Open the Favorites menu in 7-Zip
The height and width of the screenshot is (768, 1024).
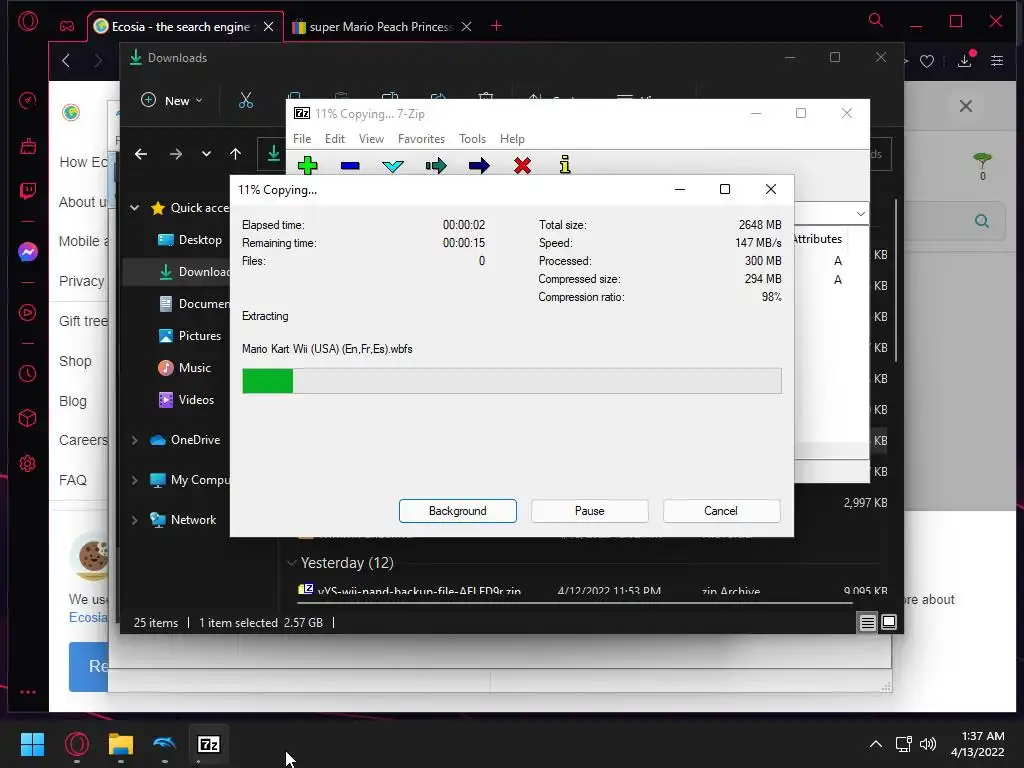click(x=421, y=138)
